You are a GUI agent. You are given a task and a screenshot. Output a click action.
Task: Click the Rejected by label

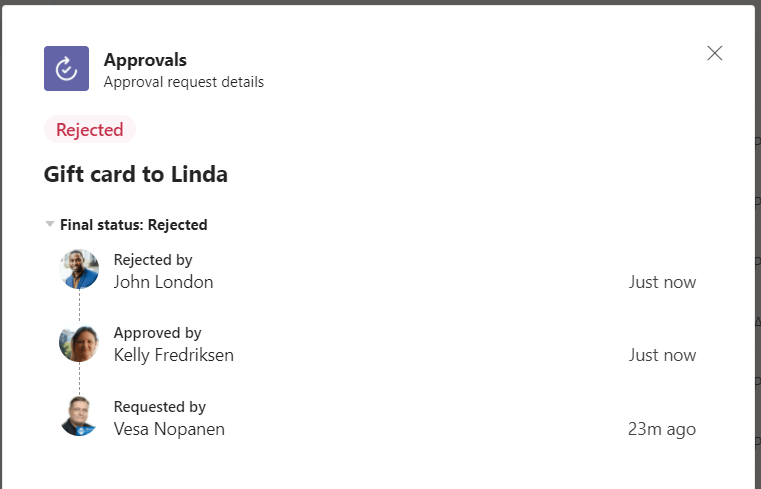(x=153, y=260)
